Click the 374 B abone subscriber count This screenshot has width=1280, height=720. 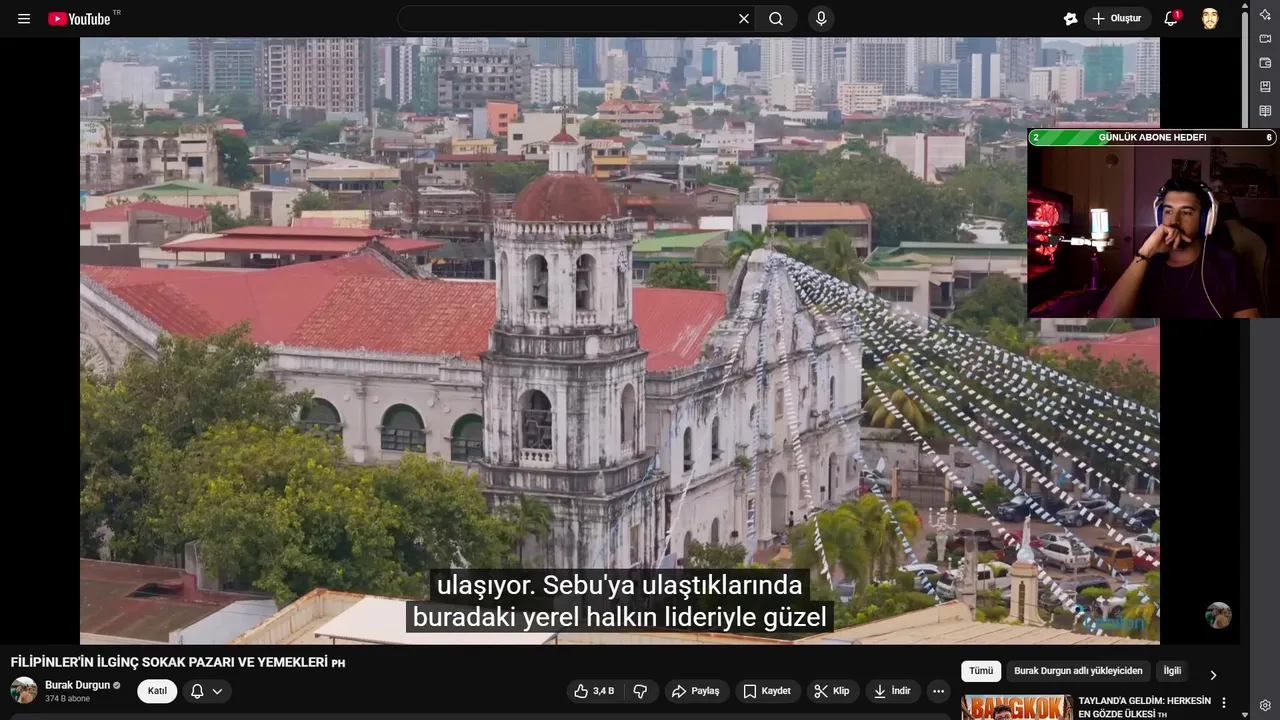(67, 699)
